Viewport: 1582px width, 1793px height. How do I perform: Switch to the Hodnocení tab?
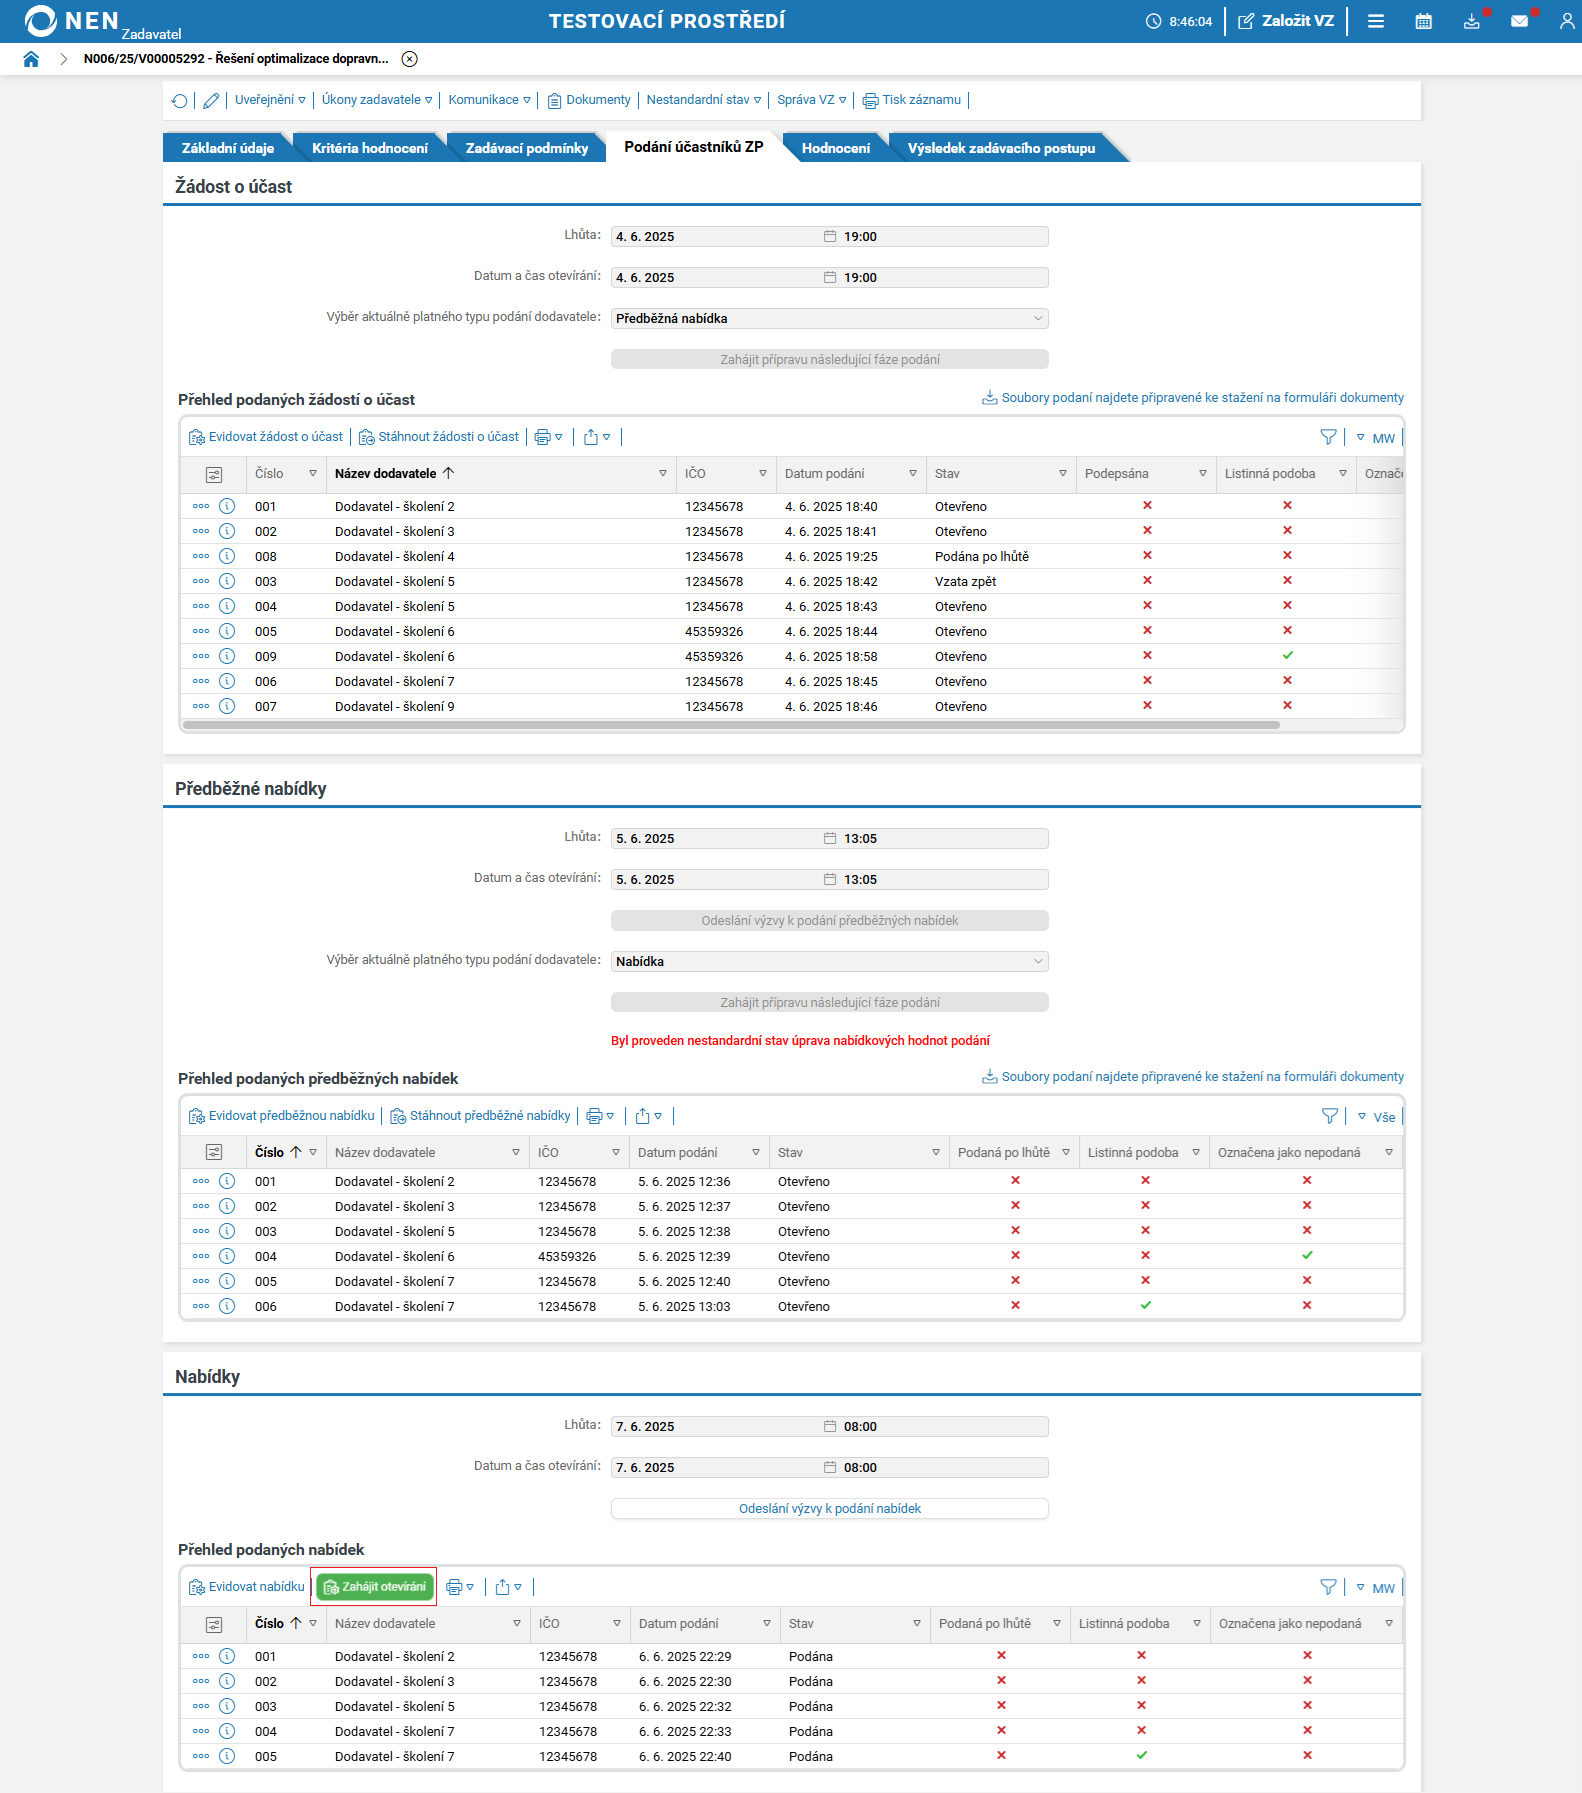point(835,148)
